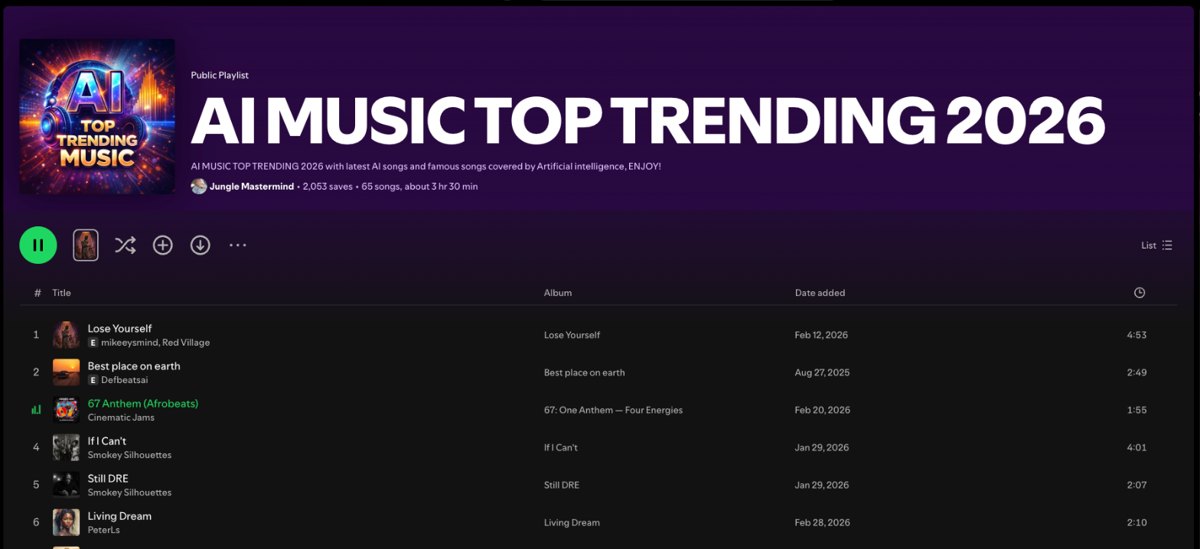The image size is (1200, 549).
Task: Click the date Aug 27, 2025
Action: click(x=822, y=373)
